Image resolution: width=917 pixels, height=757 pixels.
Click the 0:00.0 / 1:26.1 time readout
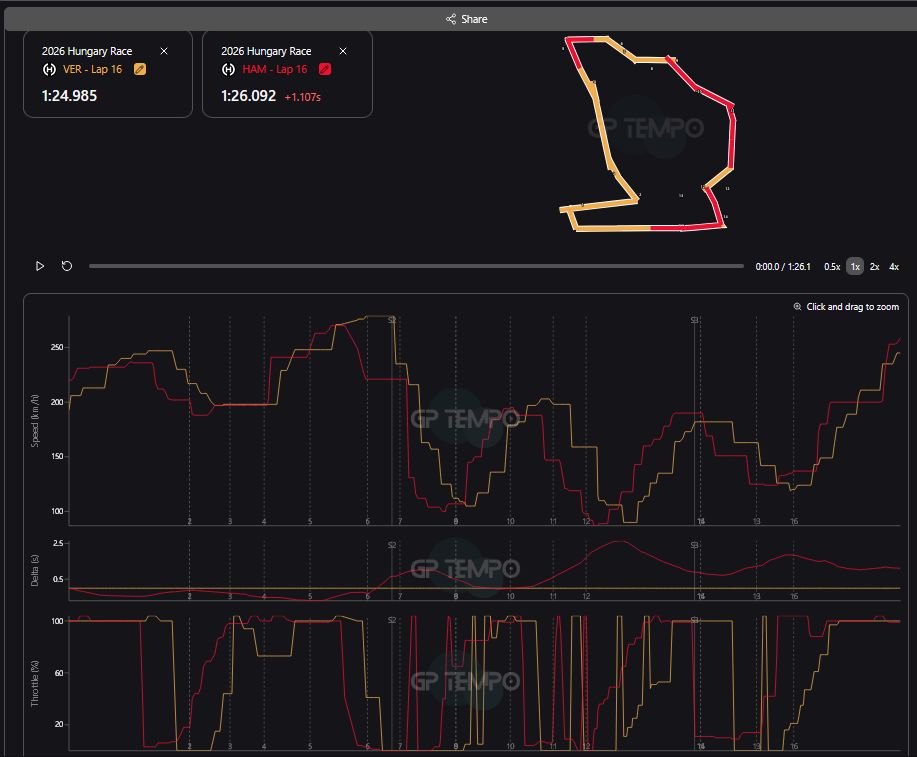pos(783,267)
